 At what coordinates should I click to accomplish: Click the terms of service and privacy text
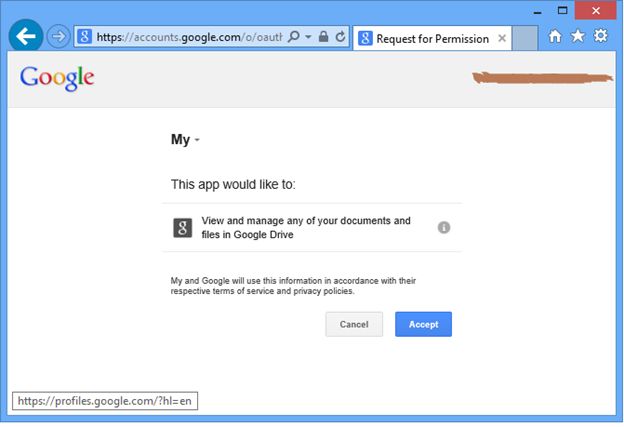293,286
